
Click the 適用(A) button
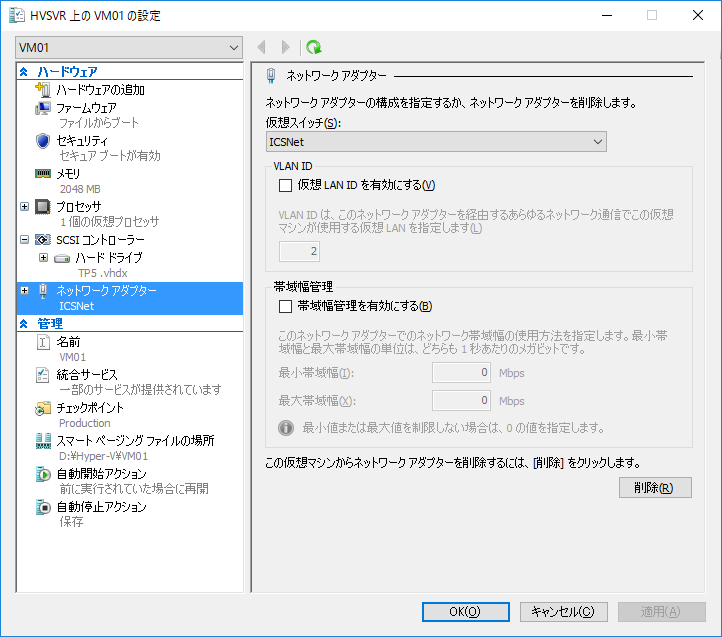[x=662, y=612]
